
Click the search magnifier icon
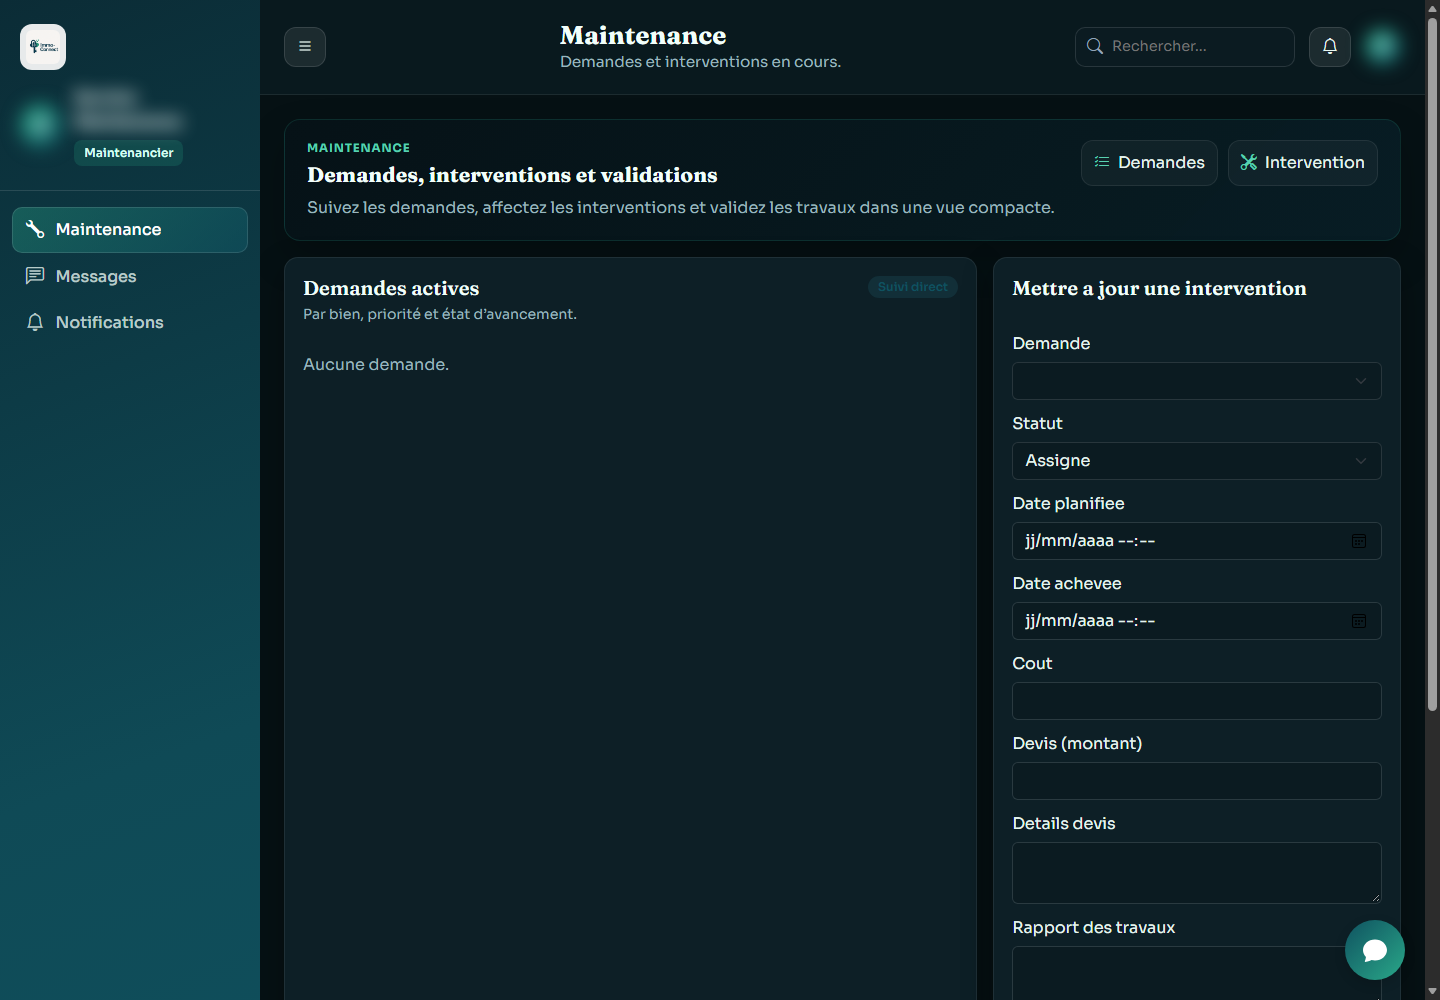[1095, 46]
